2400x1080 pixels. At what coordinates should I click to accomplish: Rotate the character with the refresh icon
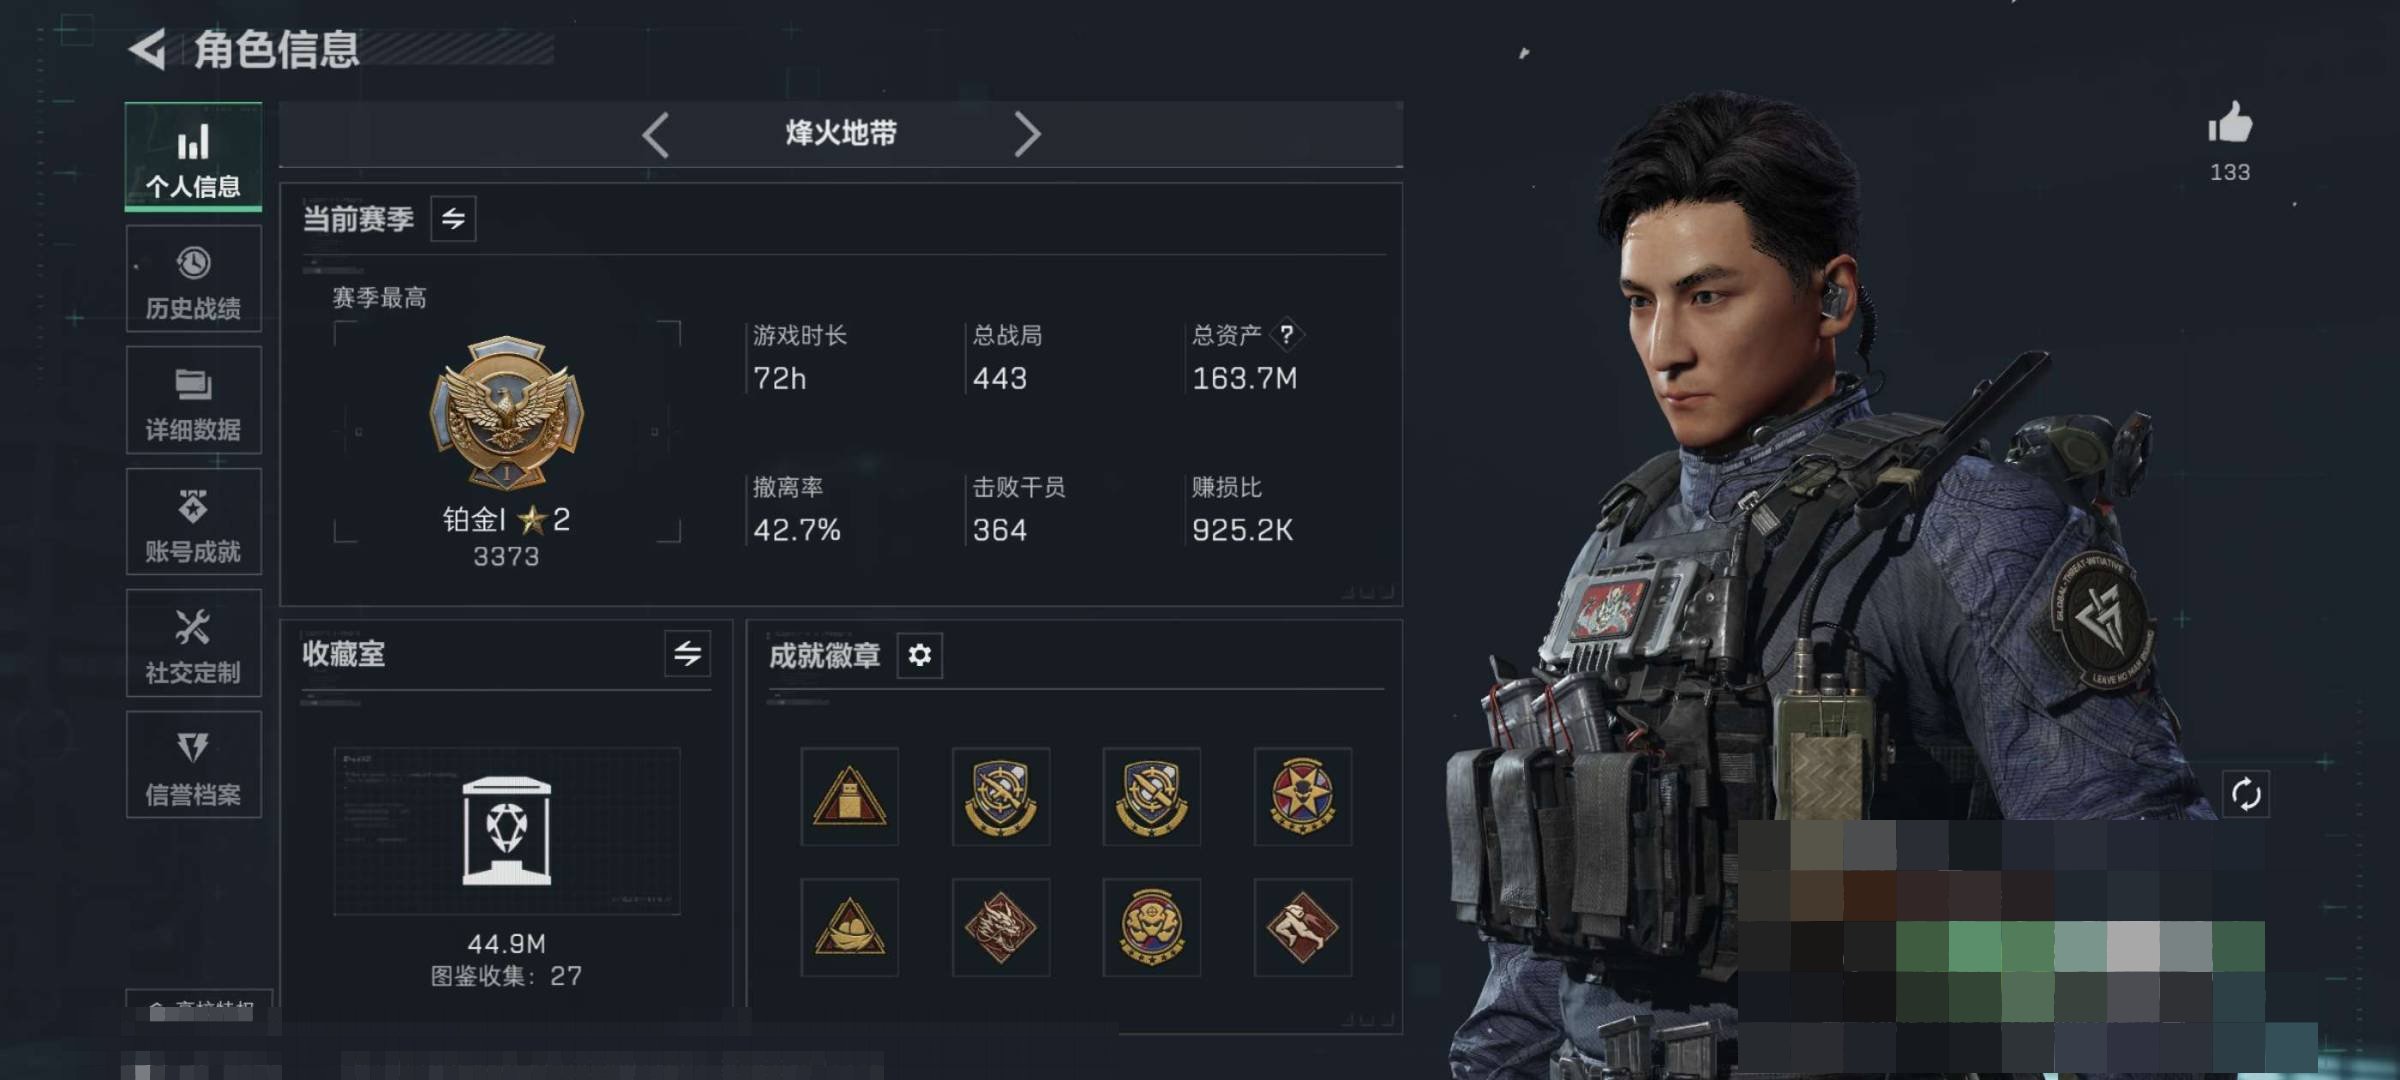(x=2245, y=794)
